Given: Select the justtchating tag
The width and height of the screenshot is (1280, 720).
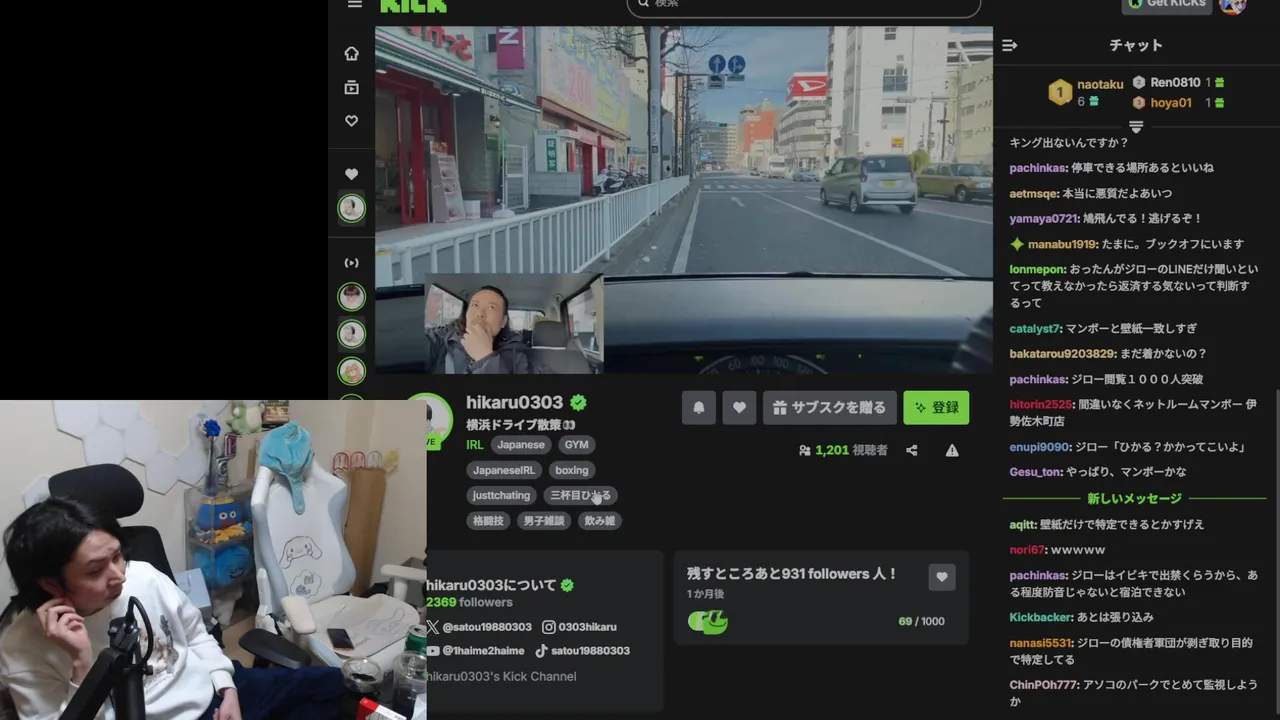Looking at the screenshot, I should point(501,495).
